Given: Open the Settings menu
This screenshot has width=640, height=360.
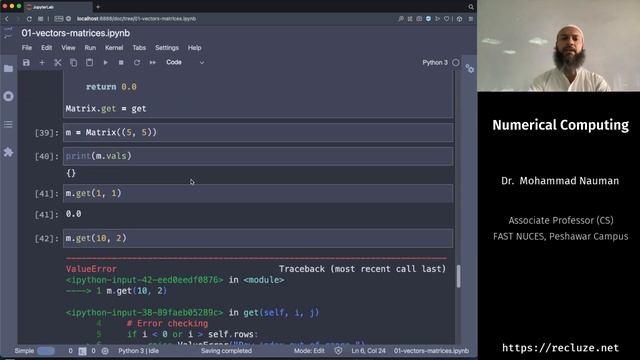Looking at the screenshot, I should coord(167,48).
